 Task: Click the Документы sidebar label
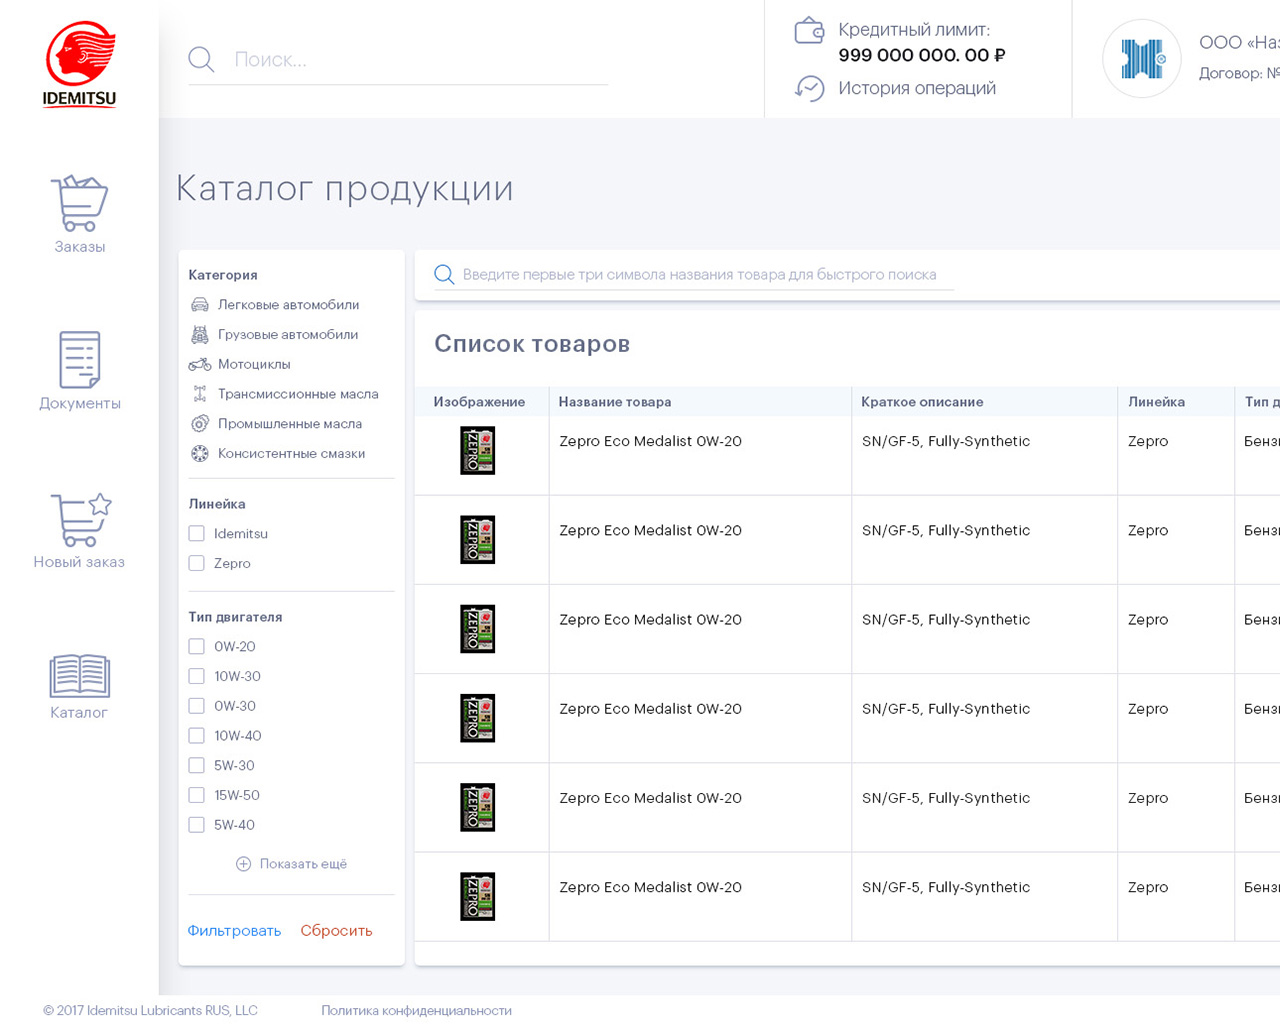click(x=80, y=404)
